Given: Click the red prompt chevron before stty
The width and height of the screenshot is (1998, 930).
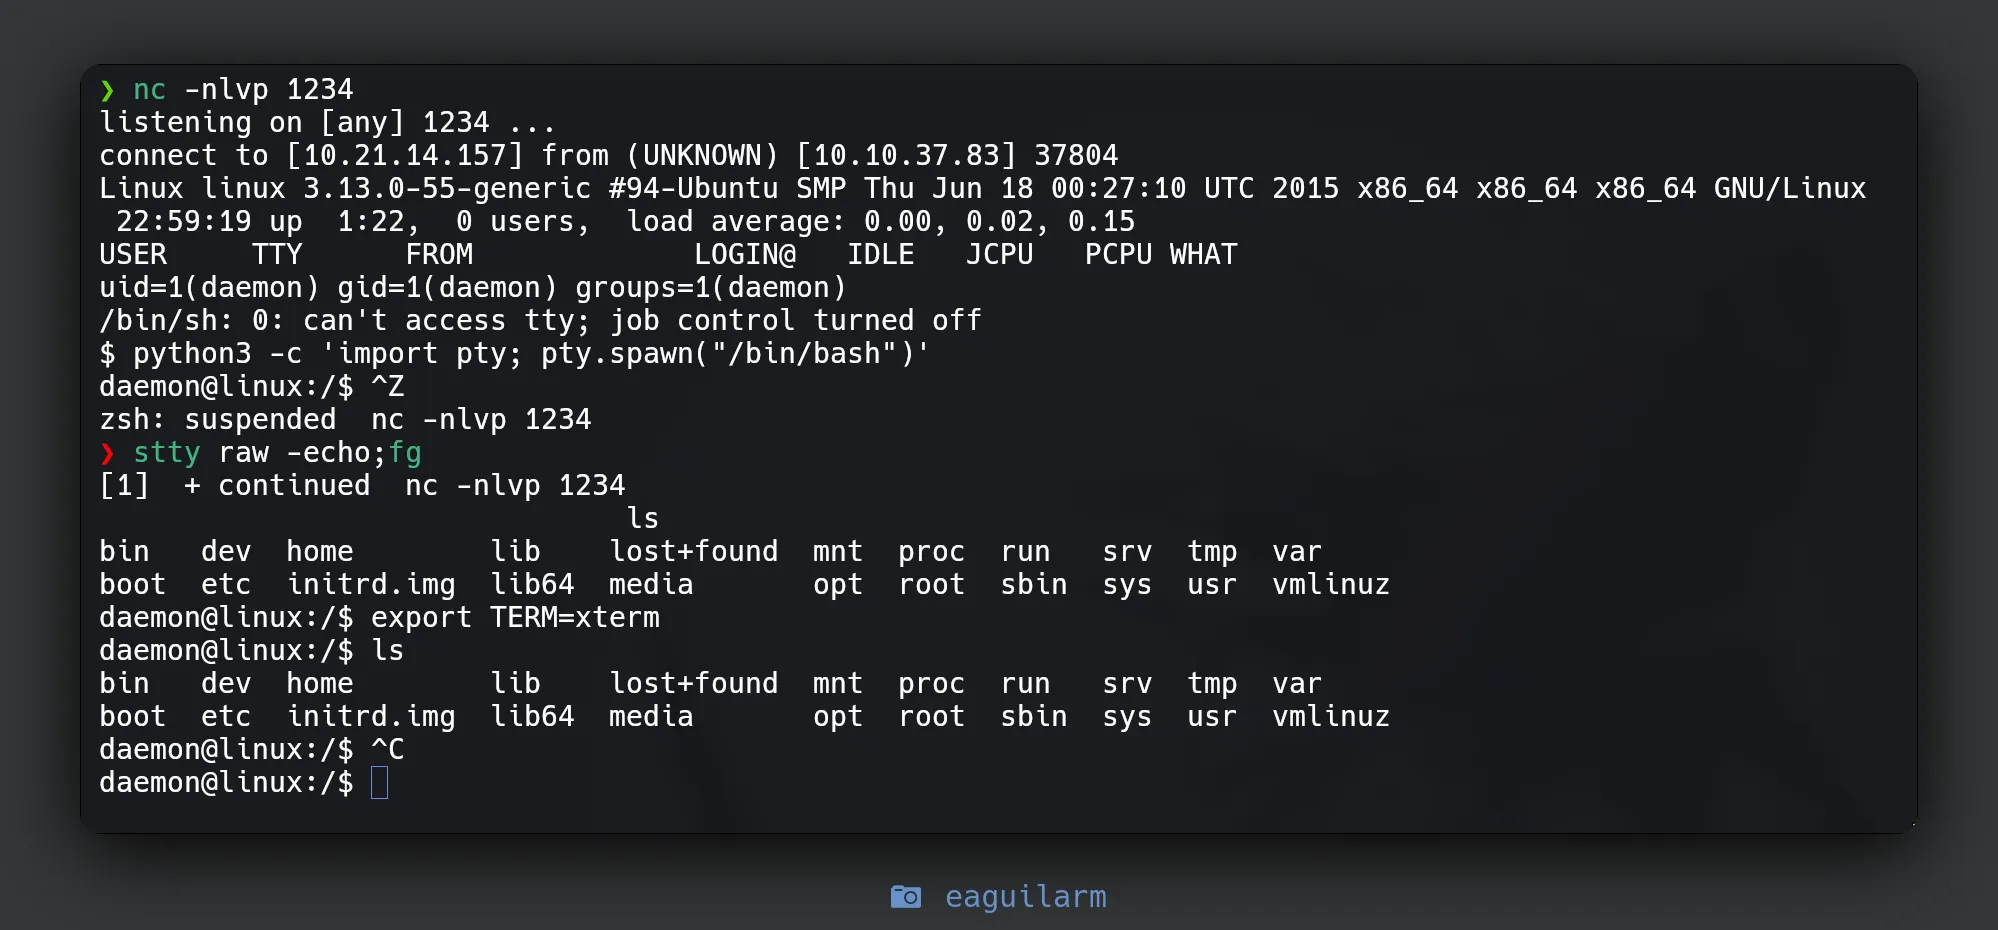Looking at the screenshot, I should [x=107, y=453].
